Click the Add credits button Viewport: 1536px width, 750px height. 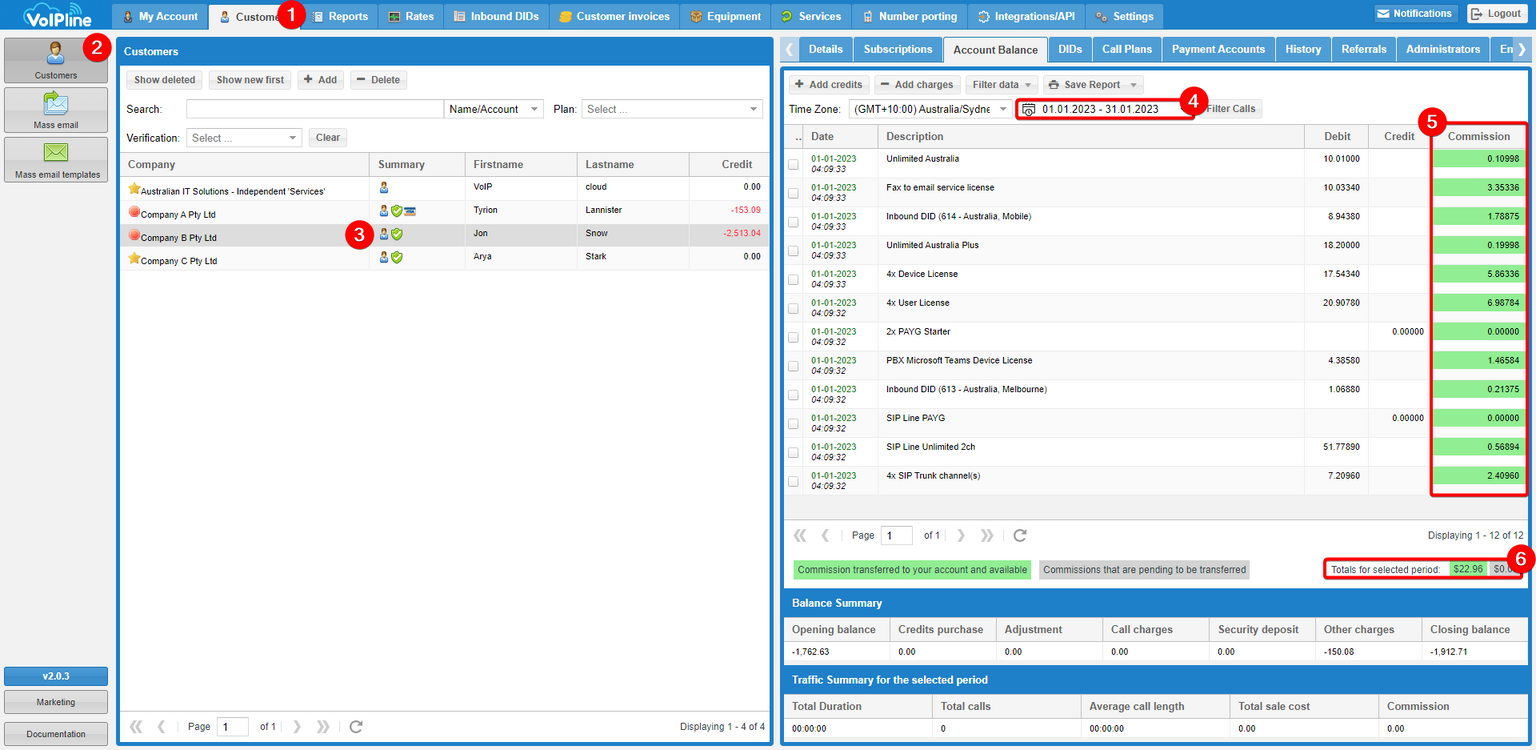(x=828, y=85)
